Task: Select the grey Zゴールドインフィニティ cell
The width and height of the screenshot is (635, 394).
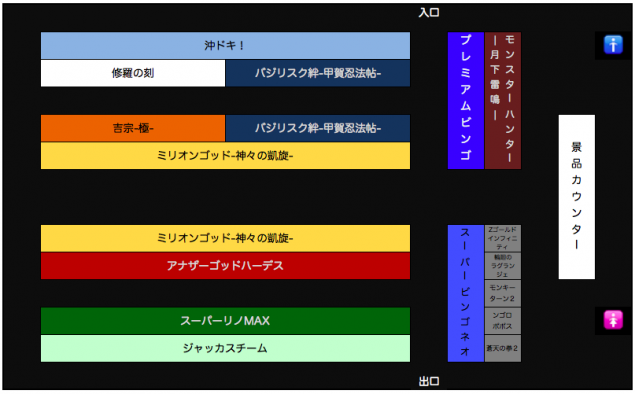Action: [x=503, y=238]
